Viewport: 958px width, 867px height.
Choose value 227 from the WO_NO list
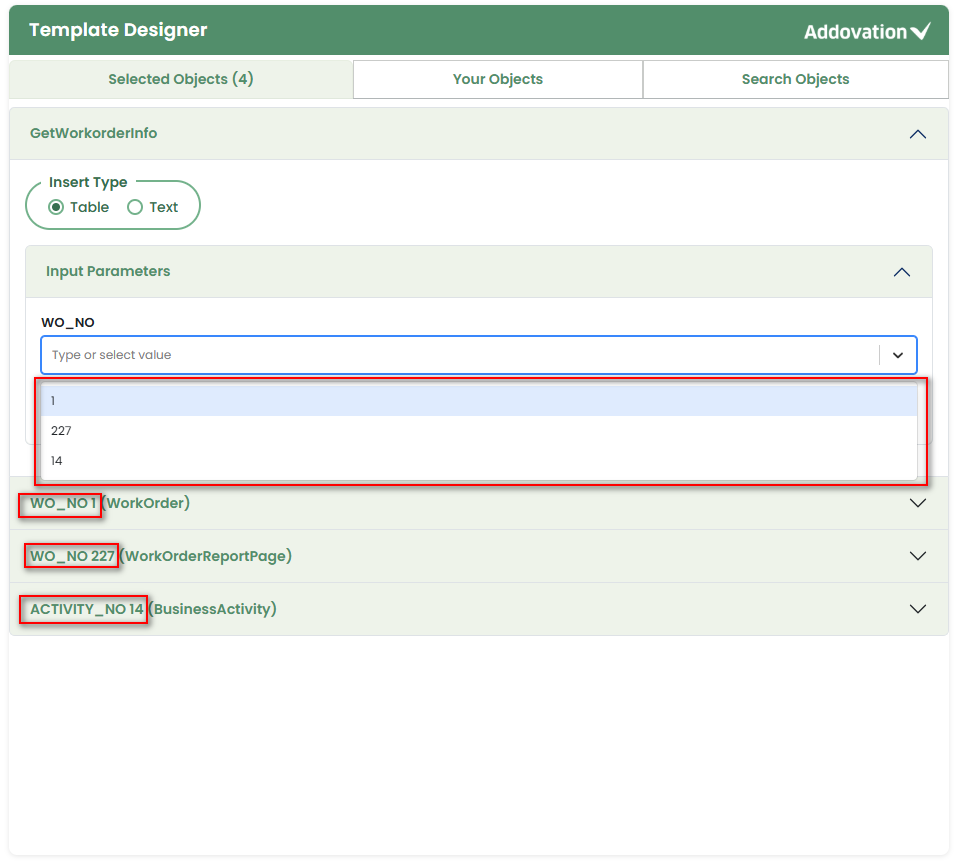[478, 431]
